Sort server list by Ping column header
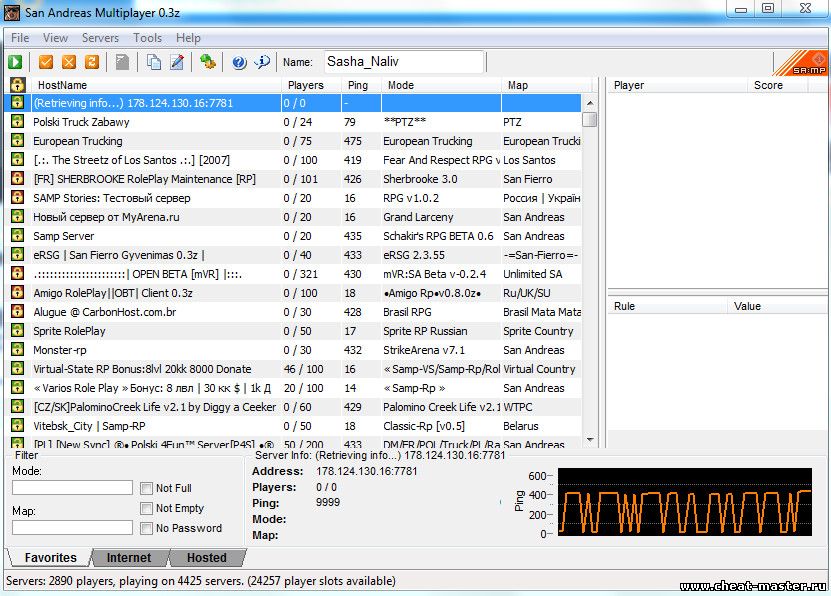The image size is (831, 596). (x=358, y=85)
